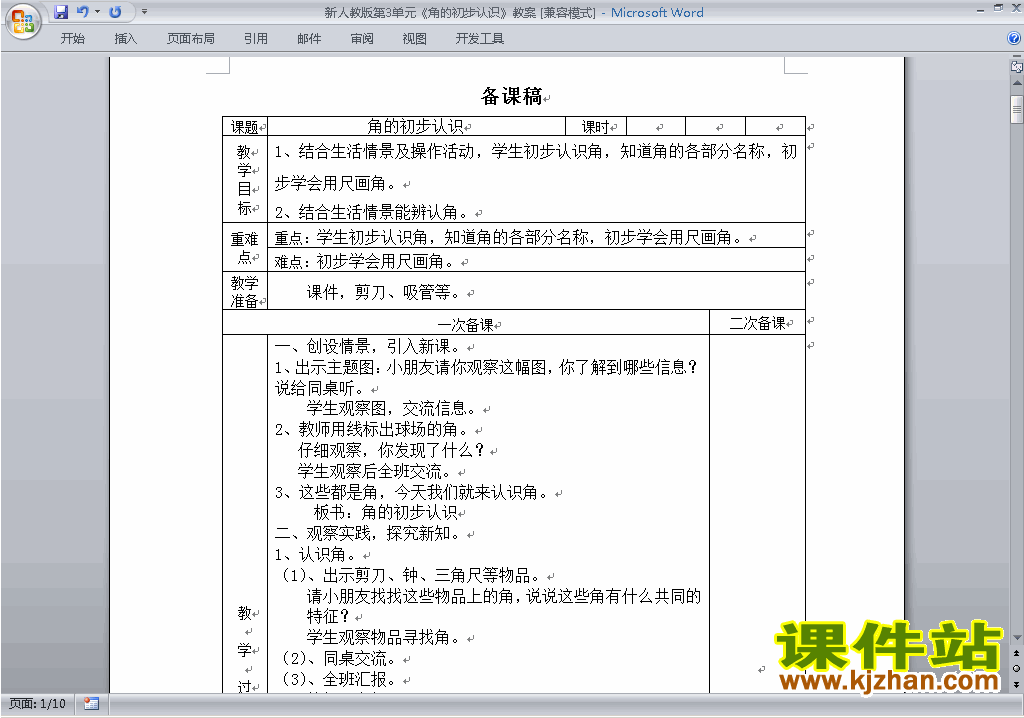1024x718 pixels.
Task: Click the 课题 table cell
Action: click(245, 127)
